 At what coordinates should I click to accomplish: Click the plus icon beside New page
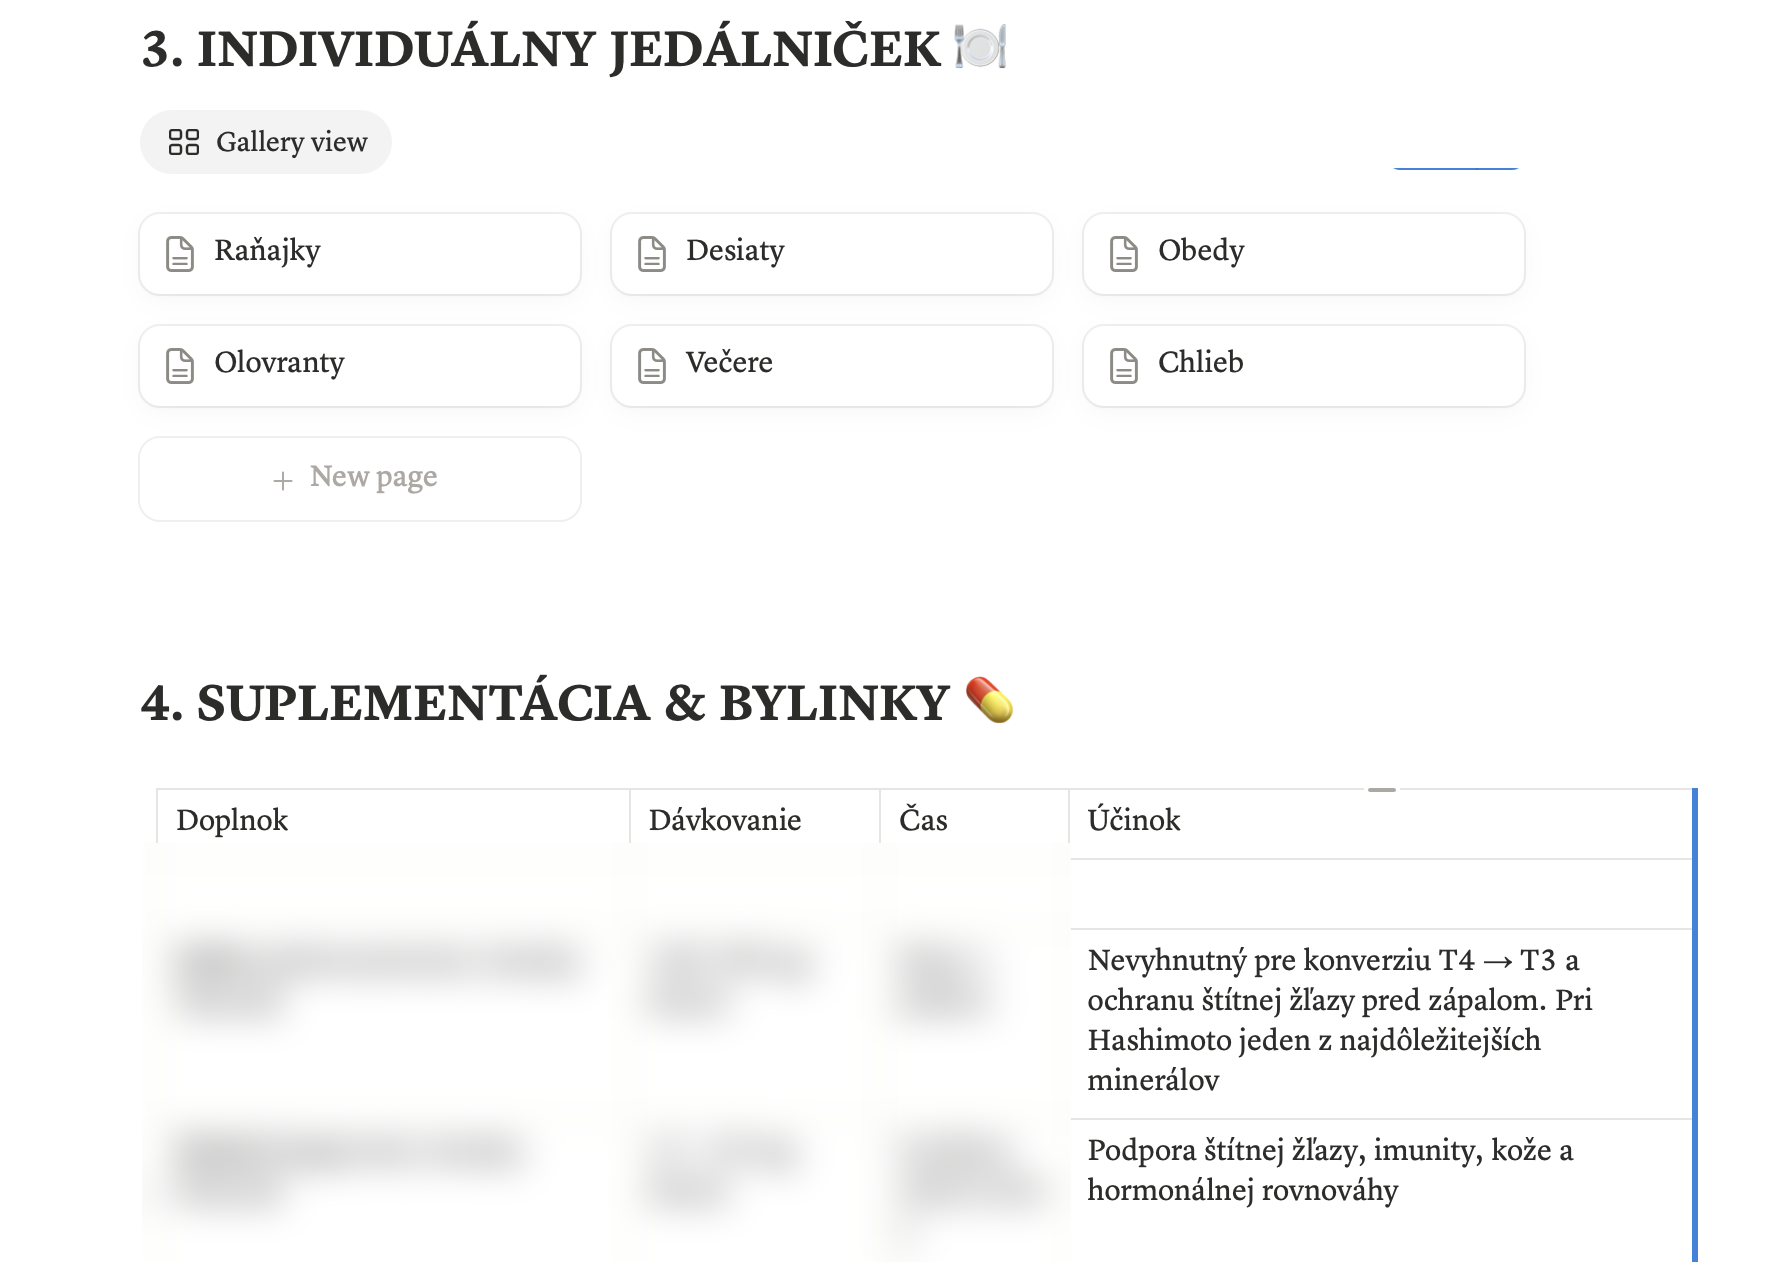pos(283,481)
